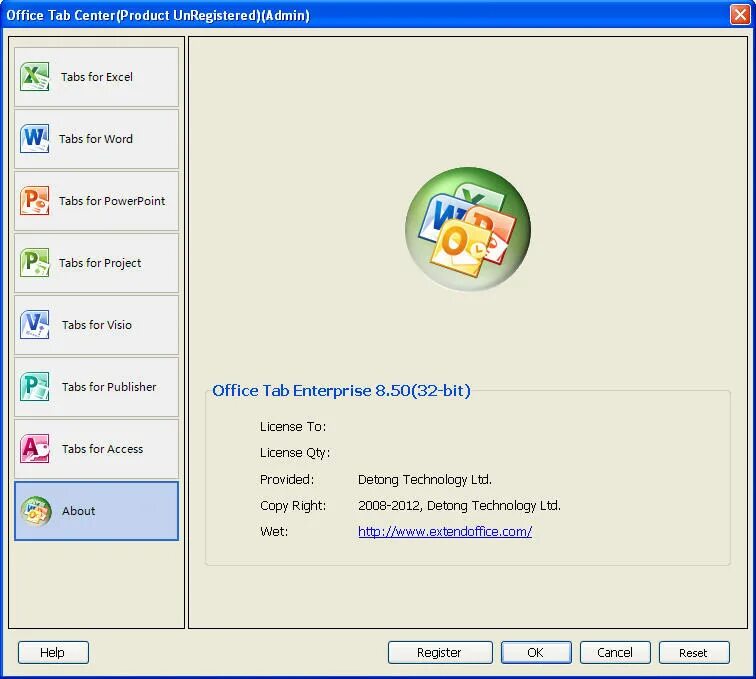
Task: Click the PowerPoint icon in the sidebar
Action: [34, 200]
